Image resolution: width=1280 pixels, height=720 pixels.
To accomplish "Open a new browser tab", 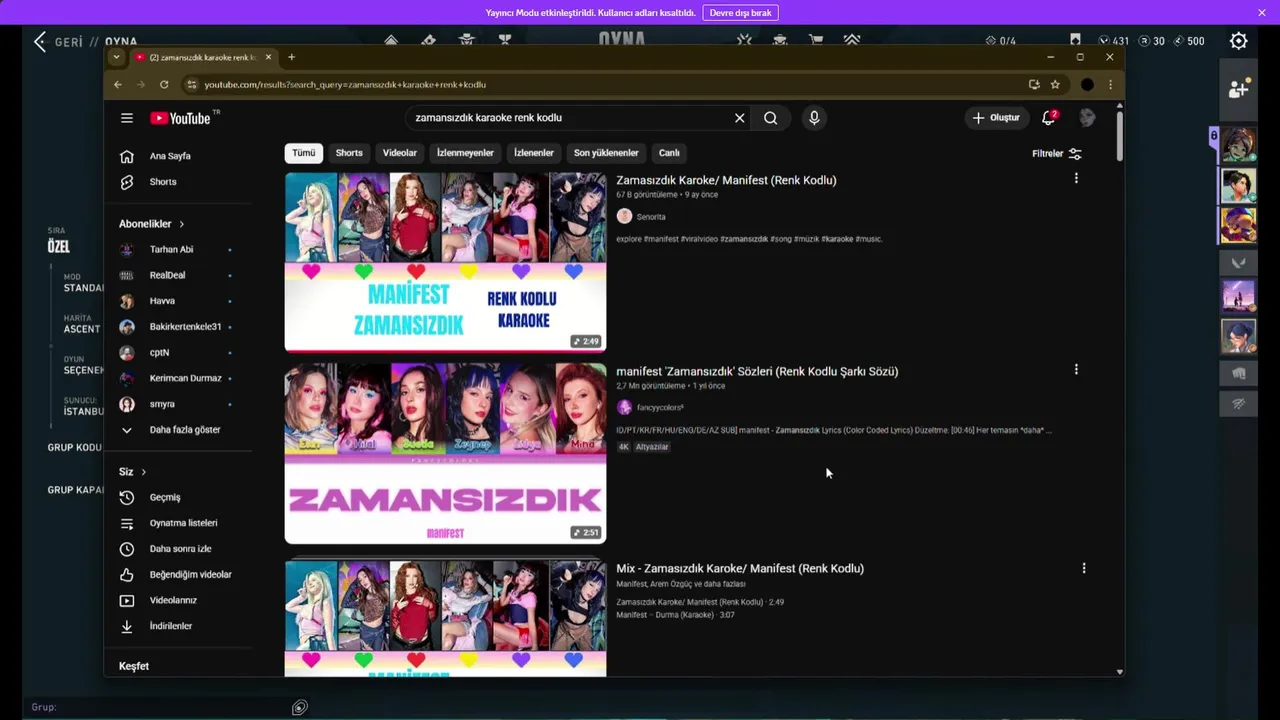I will click(x=291, y=57).
